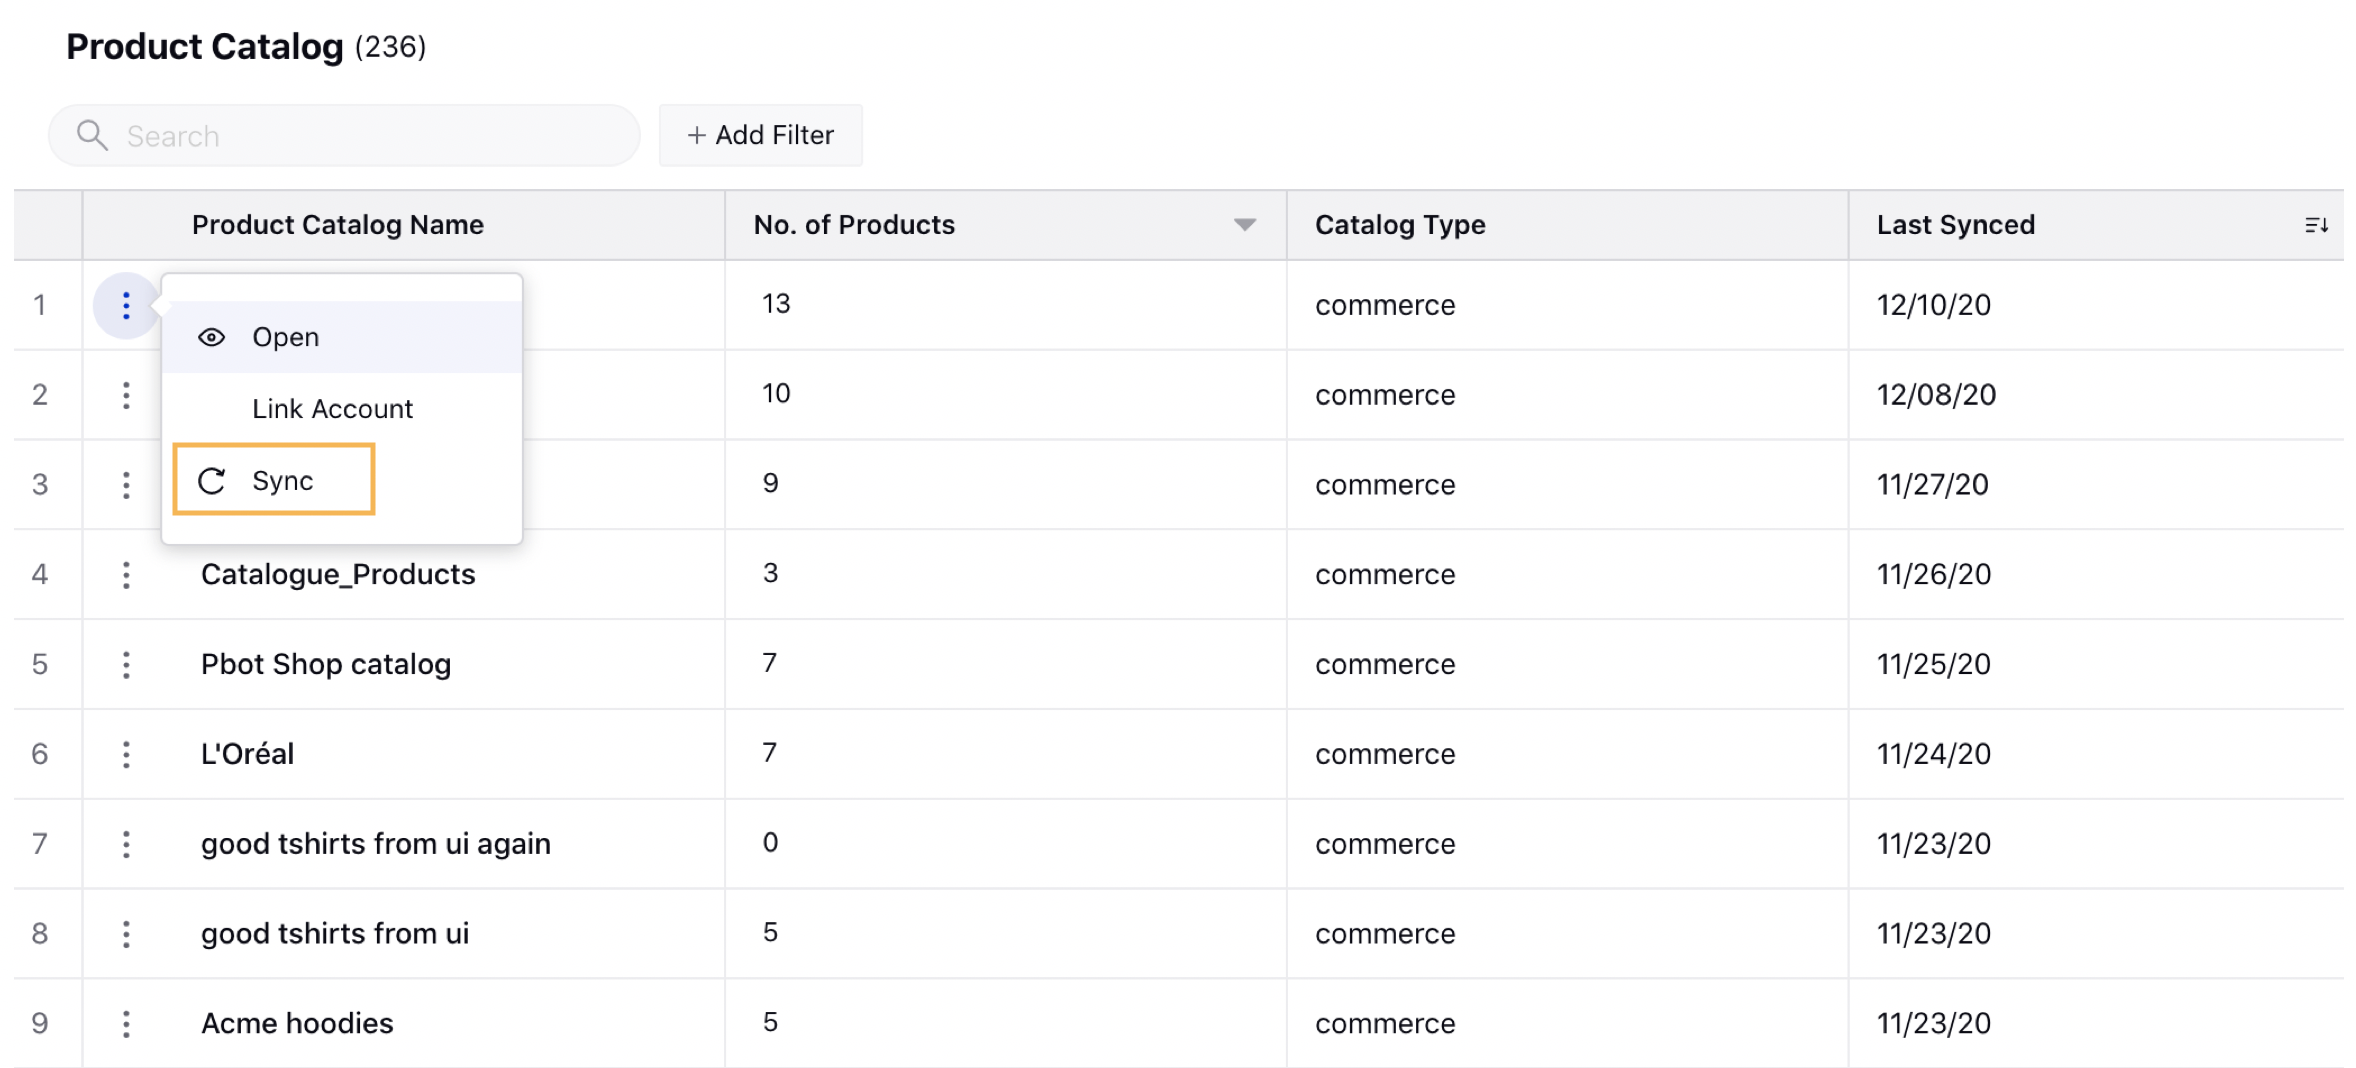This screenshot has height=1068, width=2356.
Task: Choose Link Account in the context menu
Action: (x=332, y=409)
